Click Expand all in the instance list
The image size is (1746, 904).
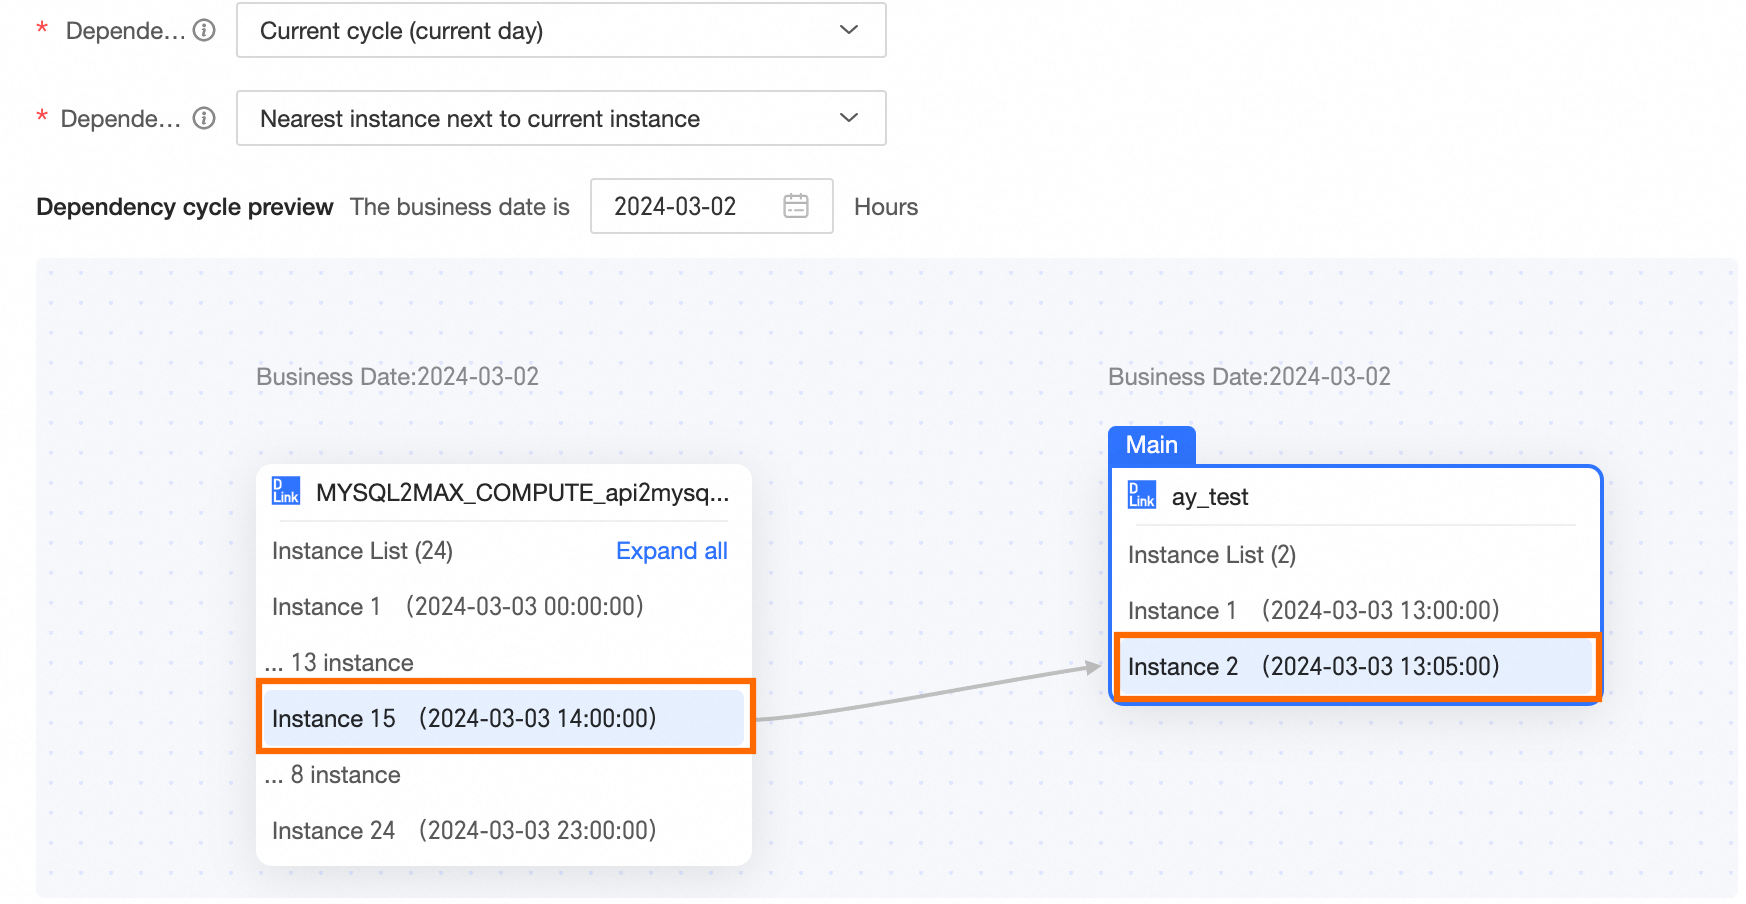point(672,551)
